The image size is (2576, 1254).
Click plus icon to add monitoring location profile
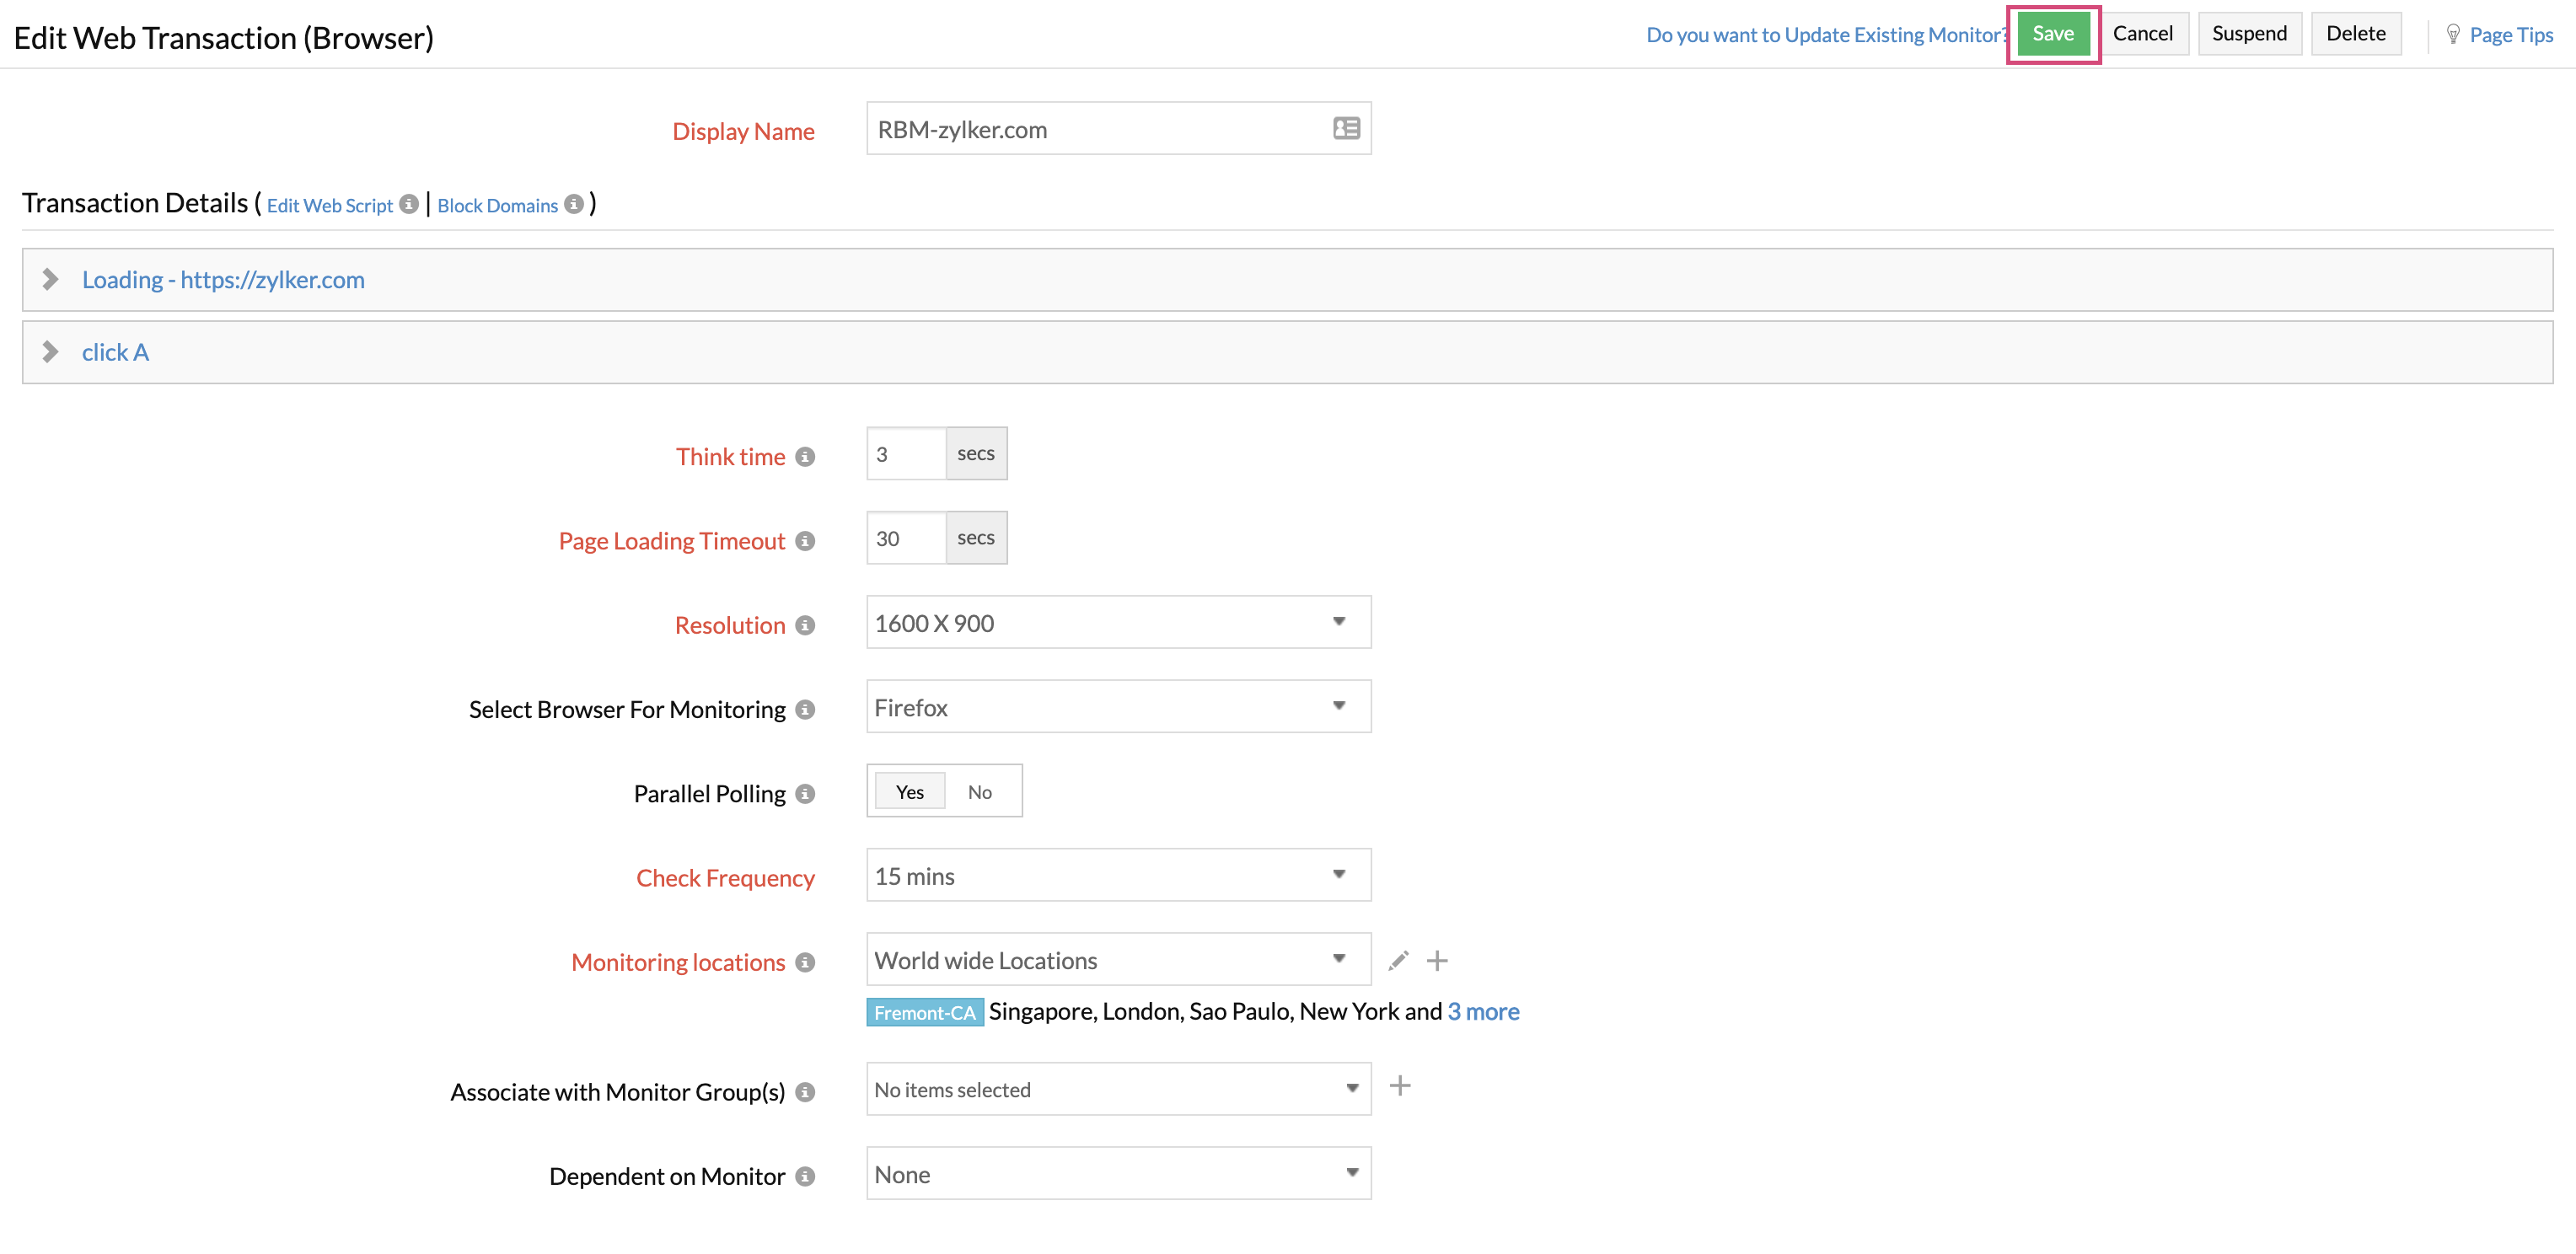[1436, 960]
